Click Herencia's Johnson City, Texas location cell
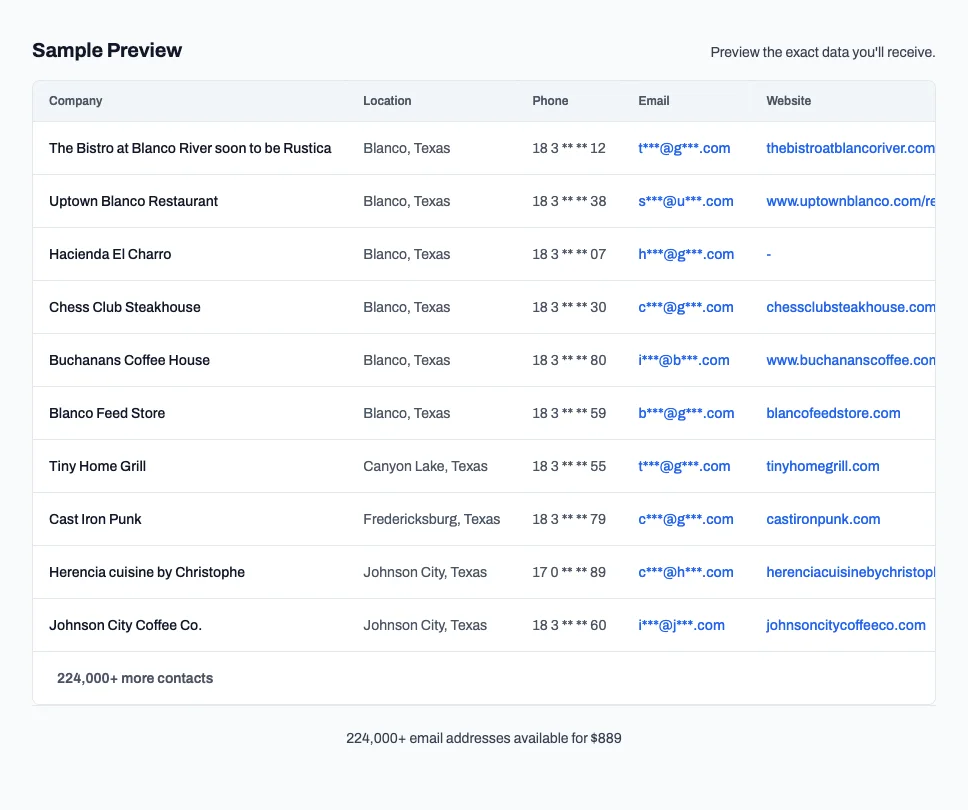The width and height of the screenshot is (968, 810). click(x=425, y=573)
